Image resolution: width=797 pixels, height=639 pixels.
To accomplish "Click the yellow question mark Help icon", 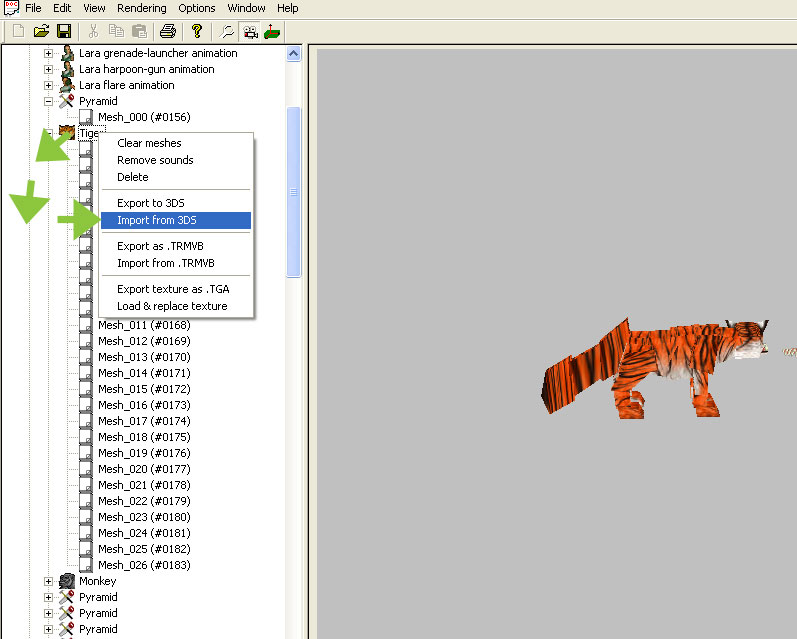I will 197,32.
